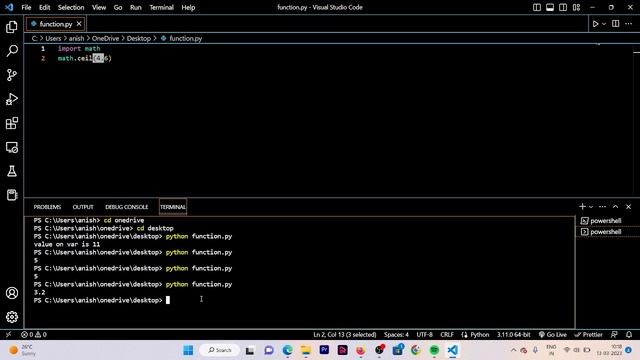Viewport: 640px width, 360px height.
Task: Switch to the OUTPUT panel tab
Action: coord(83,207)
